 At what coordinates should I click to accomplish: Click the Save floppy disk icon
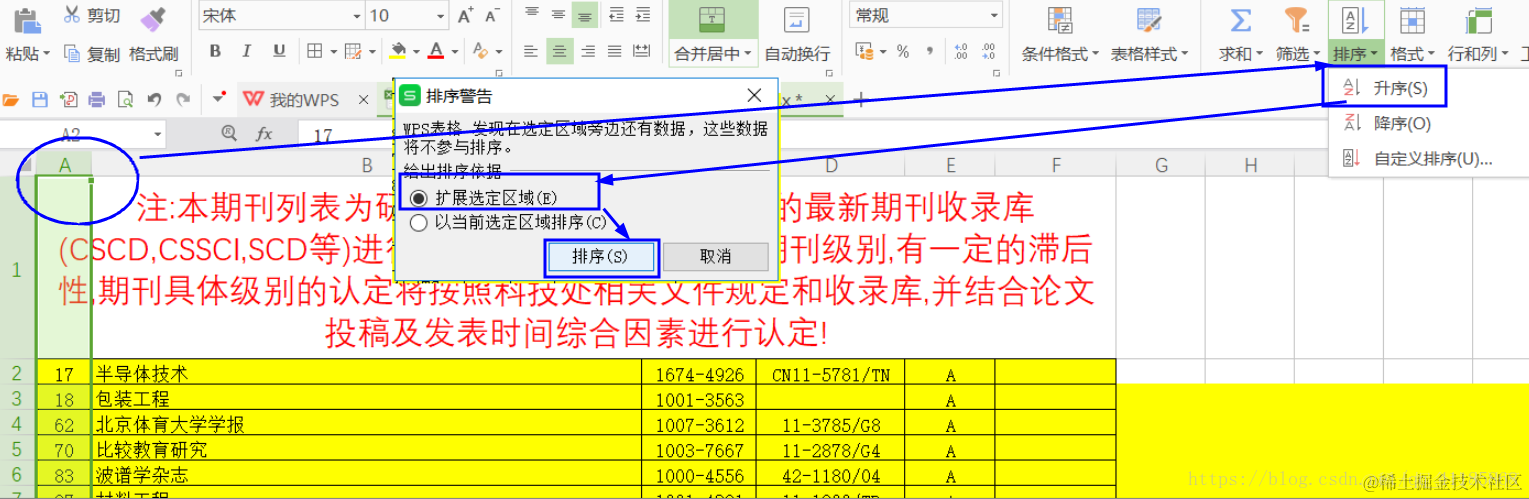[40, 99]
